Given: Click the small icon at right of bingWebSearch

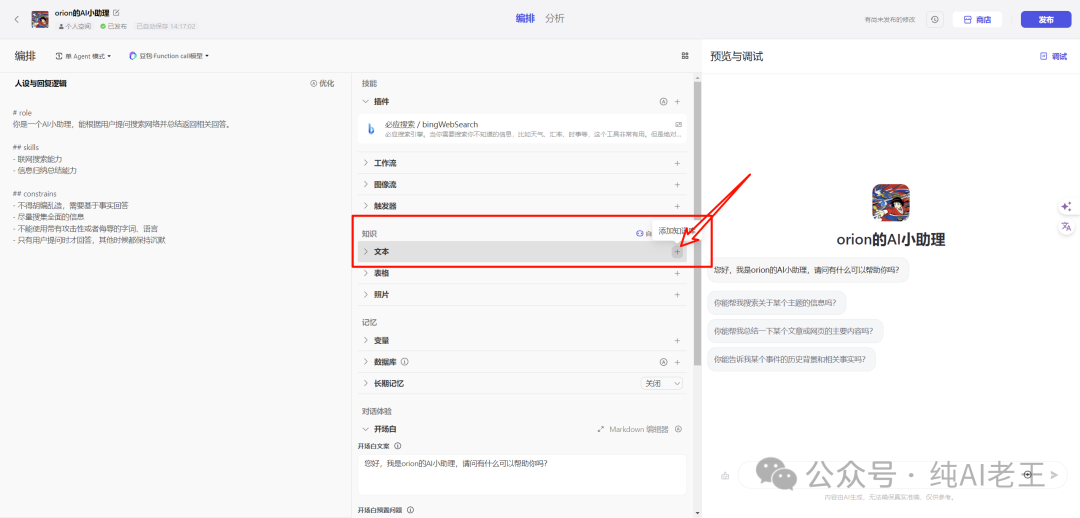Looking at the screenshot, I should coord(678,124).
